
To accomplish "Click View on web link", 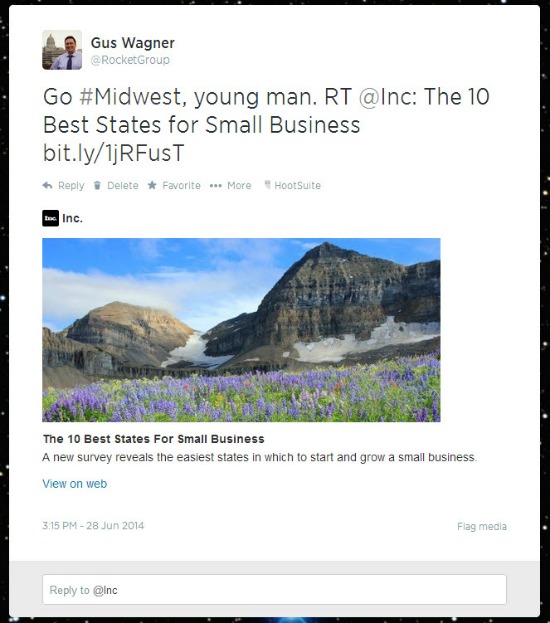I will point(75,484).
